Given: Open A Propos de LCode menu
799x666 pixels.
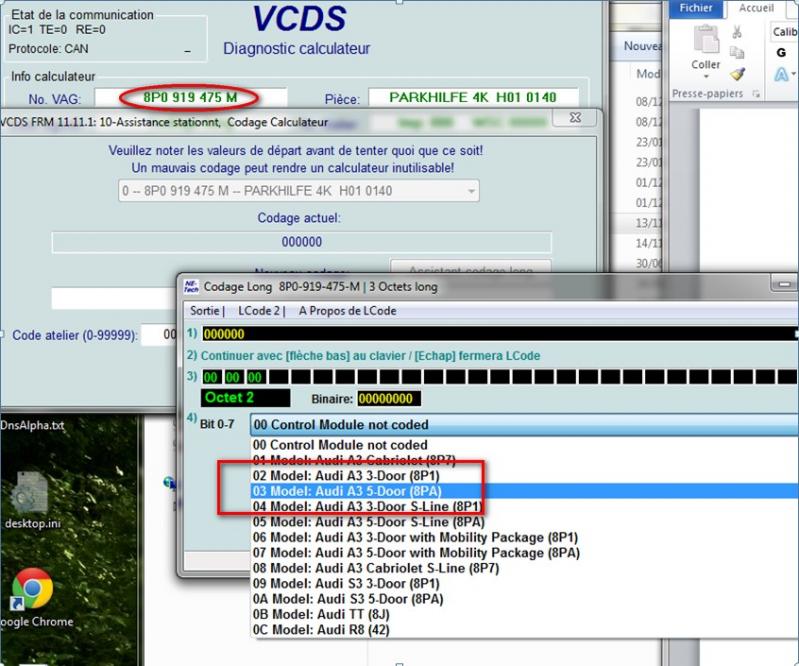Looking at the screenshot, I should (348, 311).
